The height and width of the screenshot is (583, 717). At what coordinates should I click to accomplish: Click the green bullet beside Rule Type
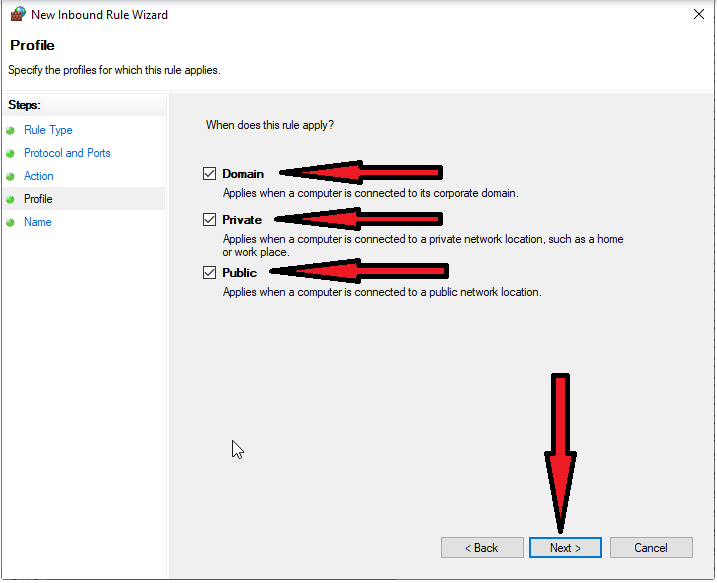[x=11, y=131]
